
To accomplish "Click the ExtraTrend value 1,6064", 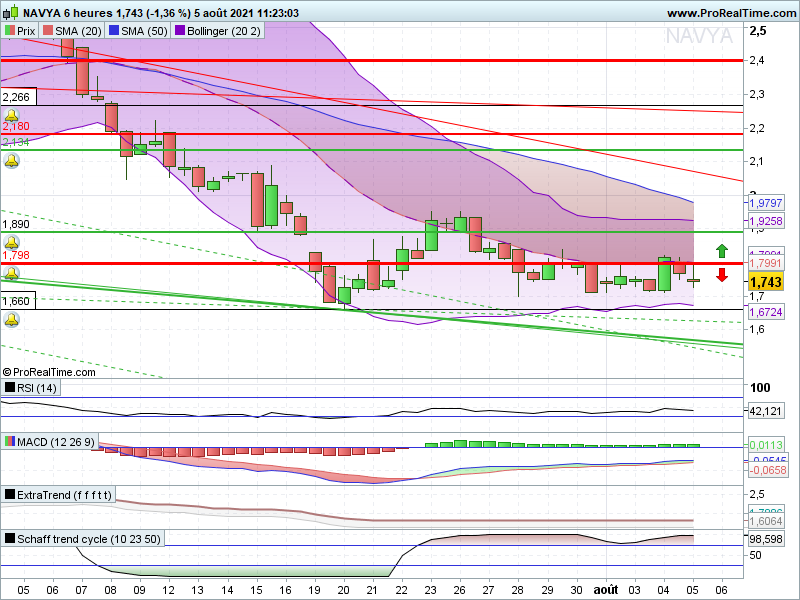I will (765, 521).
